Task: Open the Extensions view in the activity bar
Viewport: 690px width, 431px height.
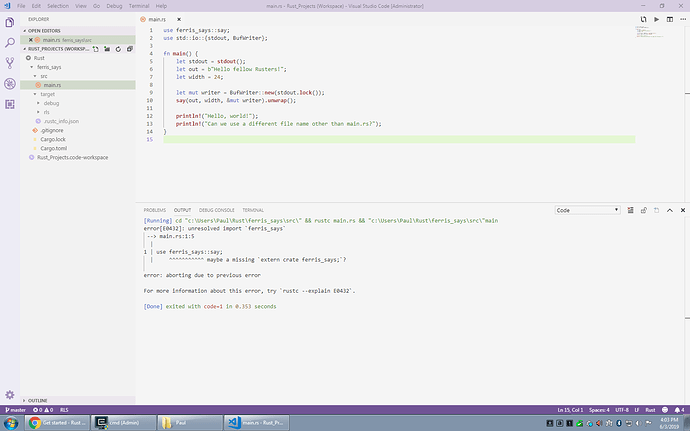Action: pyautogui.click(x=10, y=104)
